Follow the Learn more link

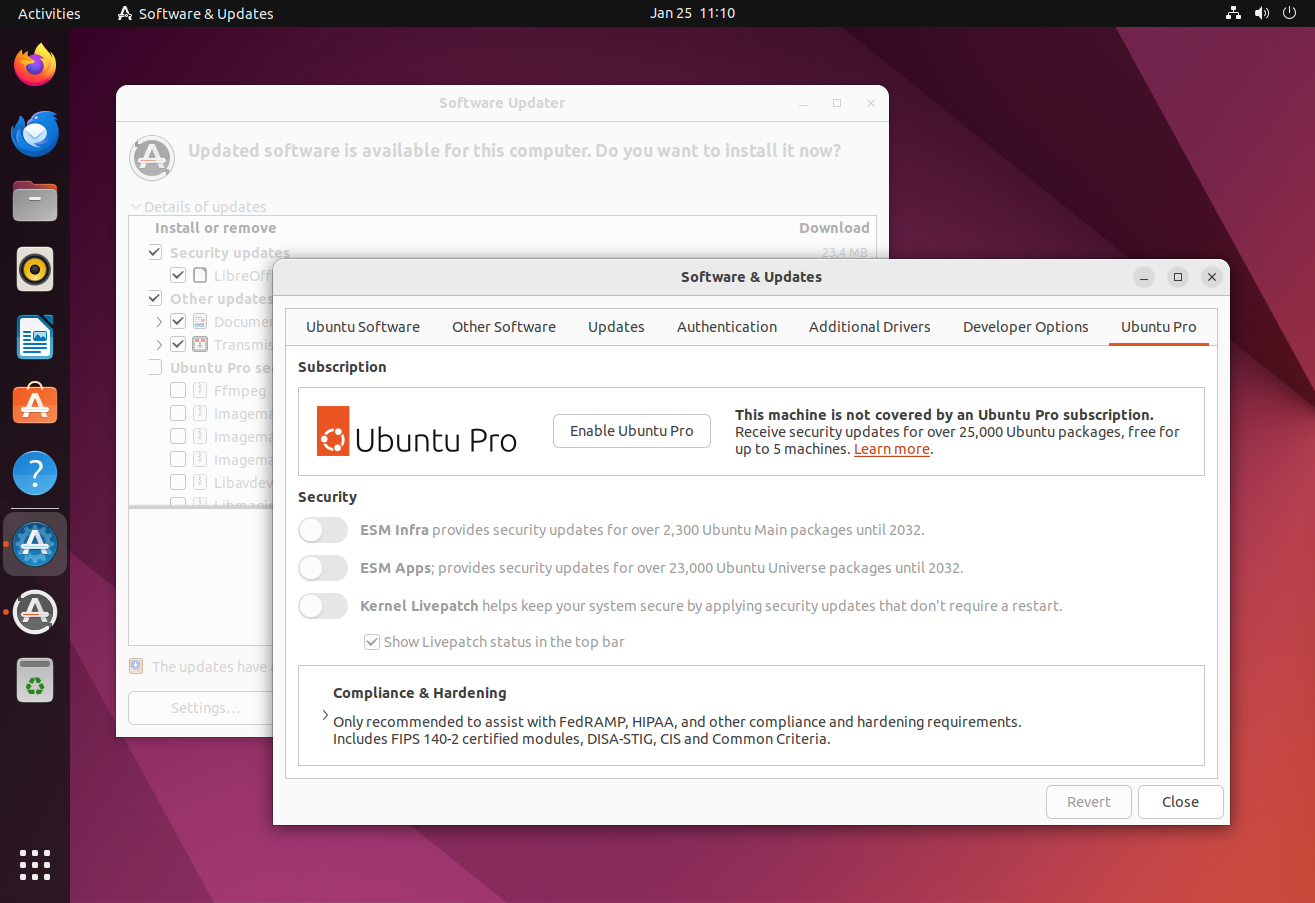tap(892, 449)
